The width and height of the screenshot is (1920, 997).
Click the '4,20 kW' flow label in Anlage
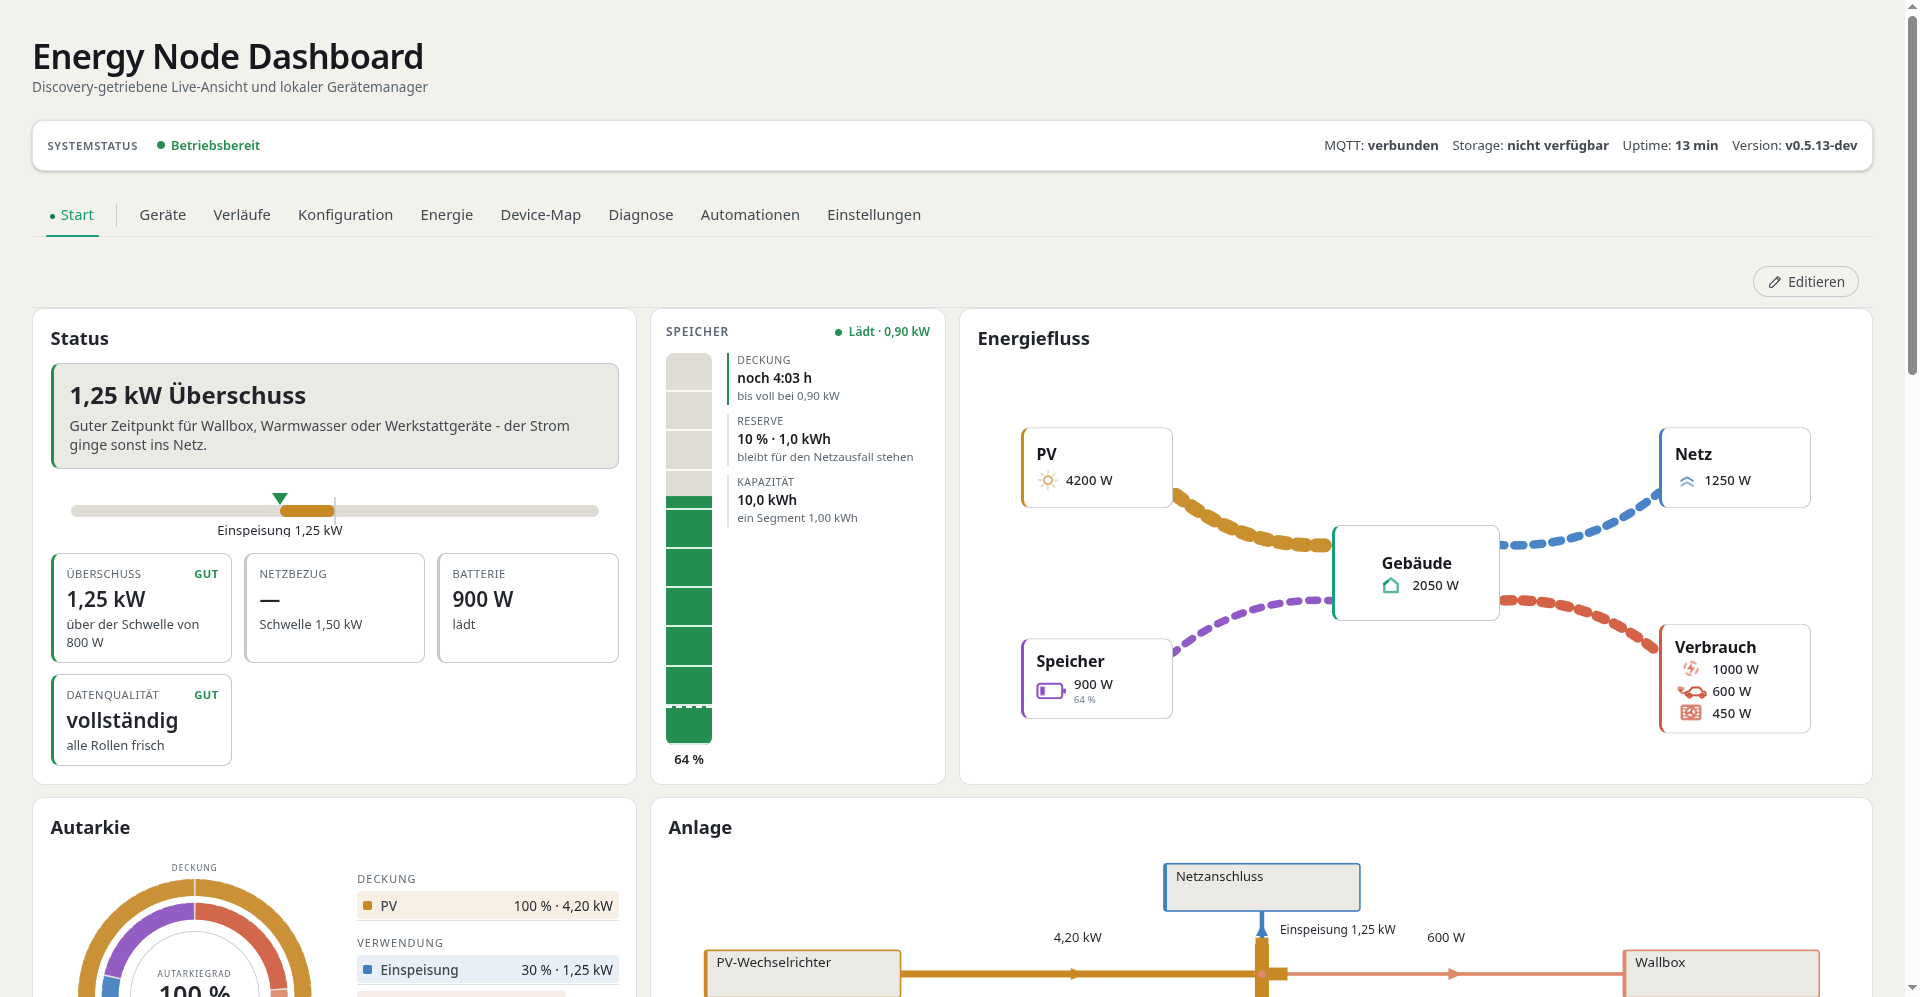tap(1078, 938)
